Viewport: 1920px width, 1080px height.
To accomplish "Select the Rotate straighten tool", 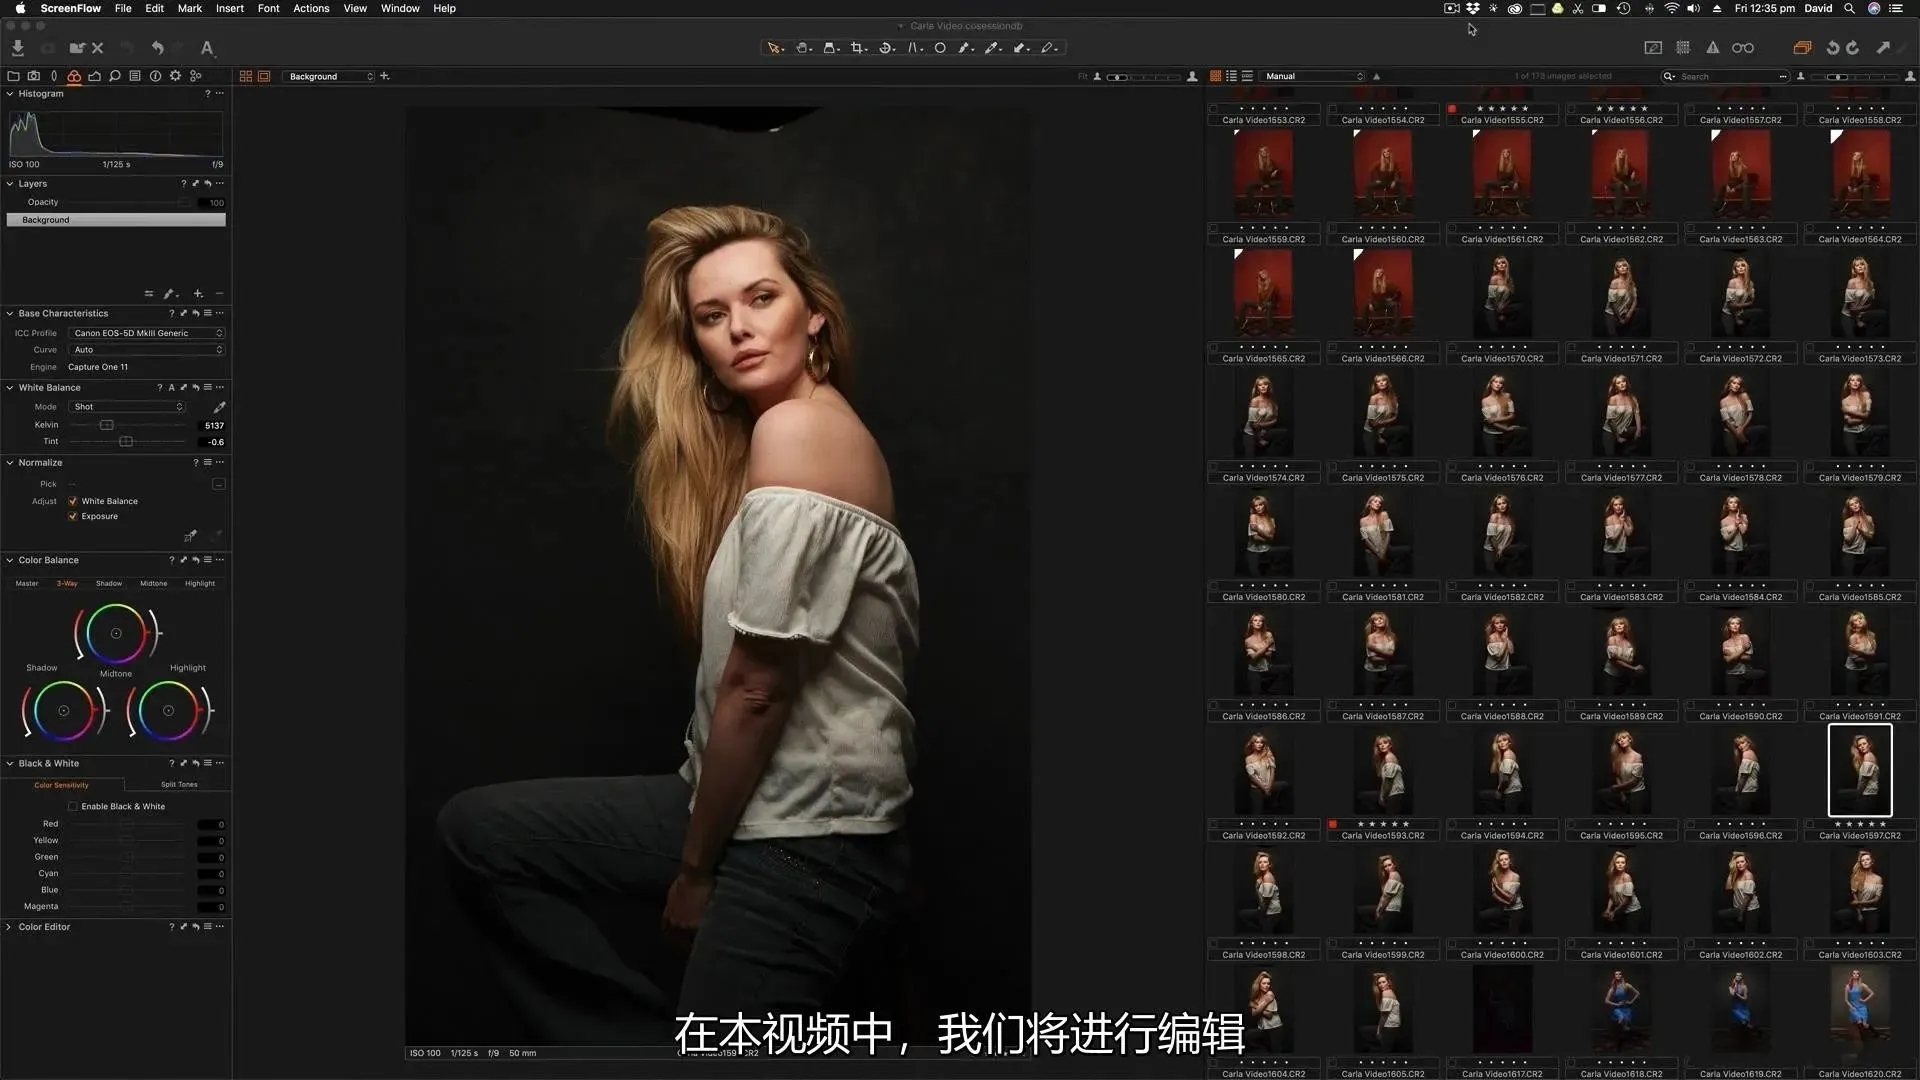I will pos(886,47).
